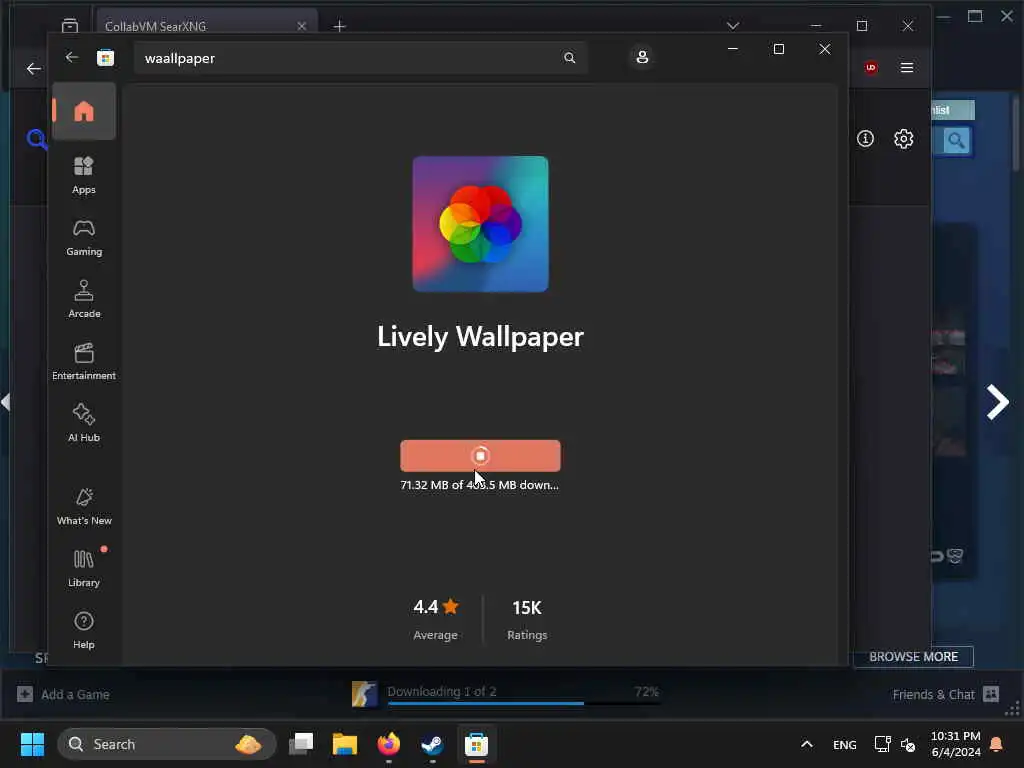
Task: Open File Explorer from taskbar
Action: 345,744
